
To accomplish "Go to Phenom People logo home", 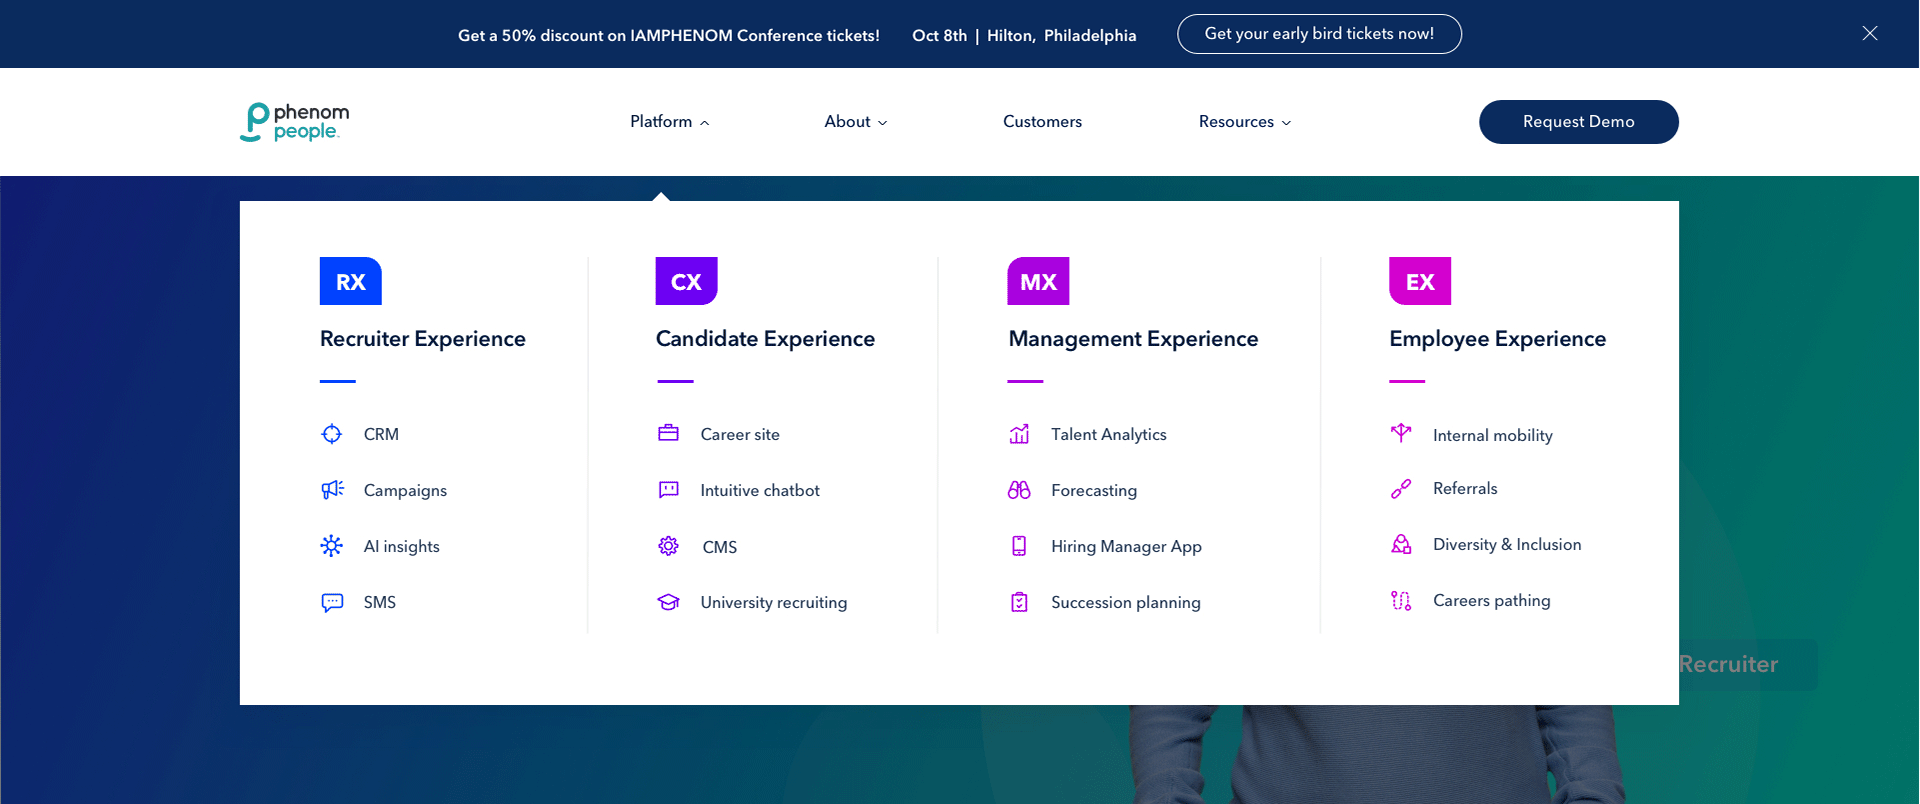I will click(295, 122).
